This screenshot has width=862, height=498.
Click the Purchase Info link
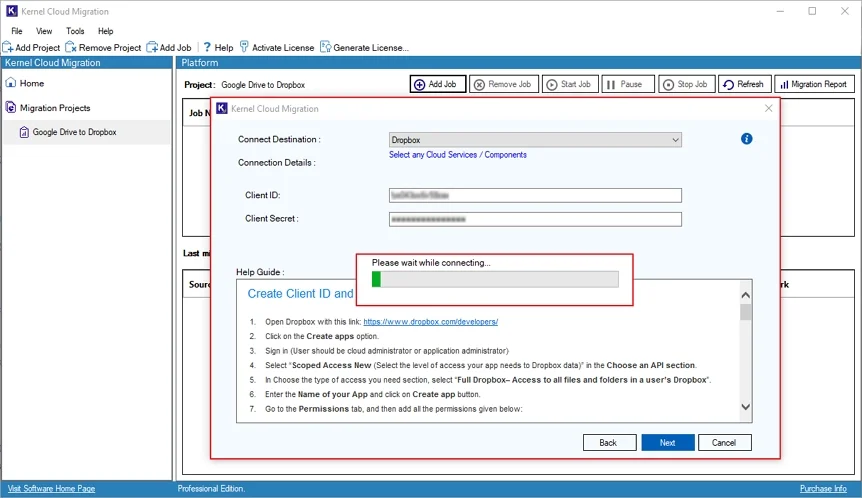pos(823,489)
